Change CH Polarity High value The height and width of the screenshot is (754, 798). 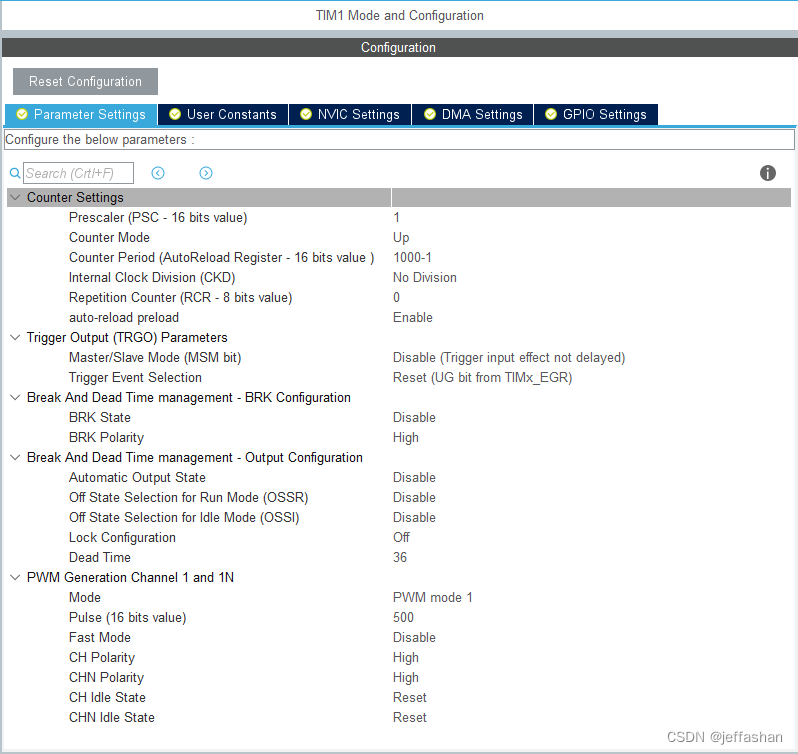pyautogui.click(x=406, y=657)
